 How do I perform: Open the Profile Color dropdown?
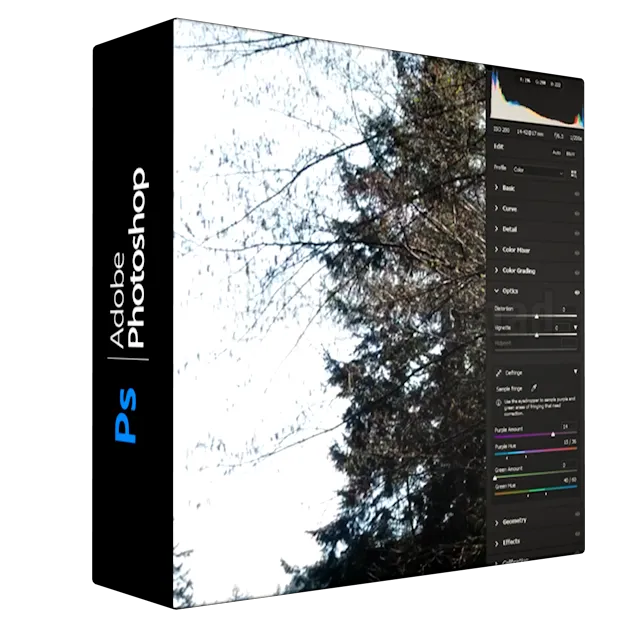(x=538, y=172)
